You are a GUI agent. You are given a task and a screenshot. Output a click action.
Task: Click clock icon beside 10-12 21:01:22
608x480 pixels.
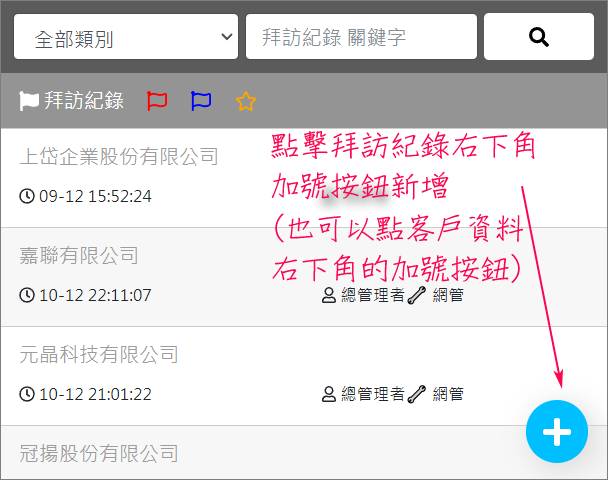27,394
